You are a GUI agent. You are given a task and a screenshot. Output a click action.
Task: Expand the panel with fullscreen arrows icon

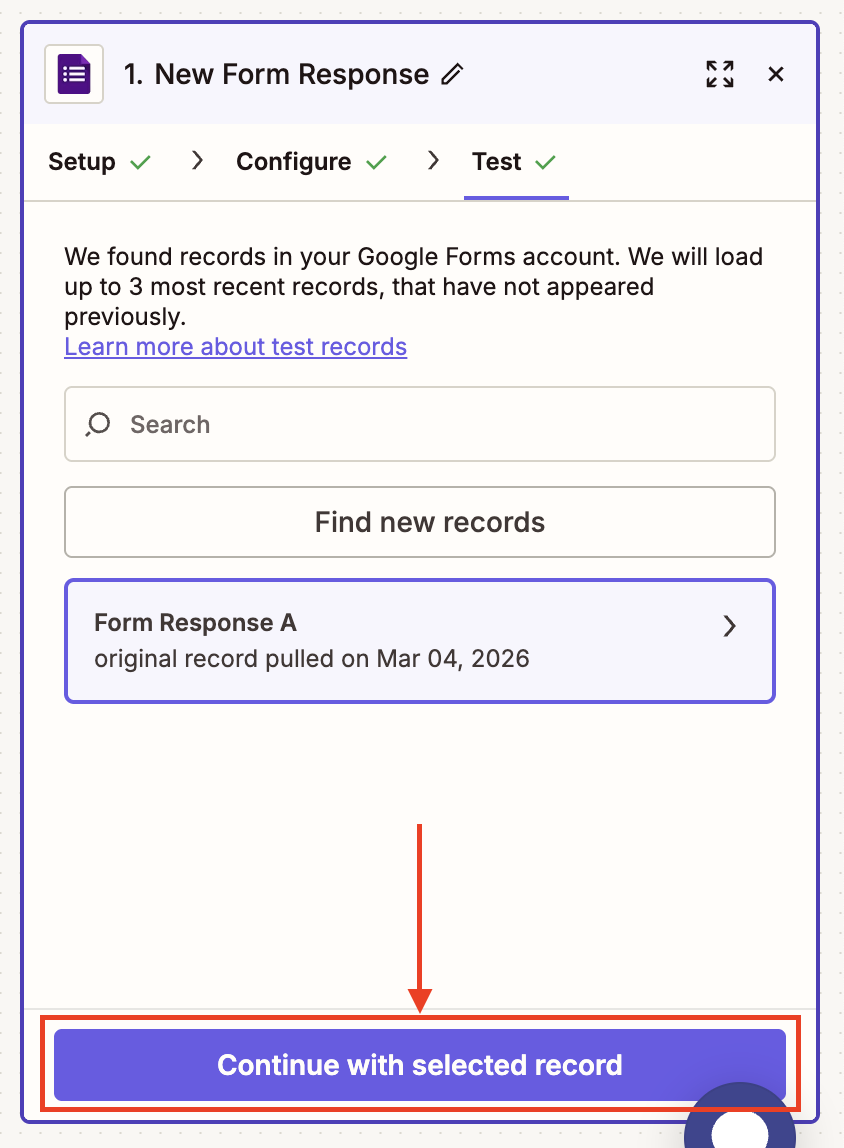coord(719,74)
